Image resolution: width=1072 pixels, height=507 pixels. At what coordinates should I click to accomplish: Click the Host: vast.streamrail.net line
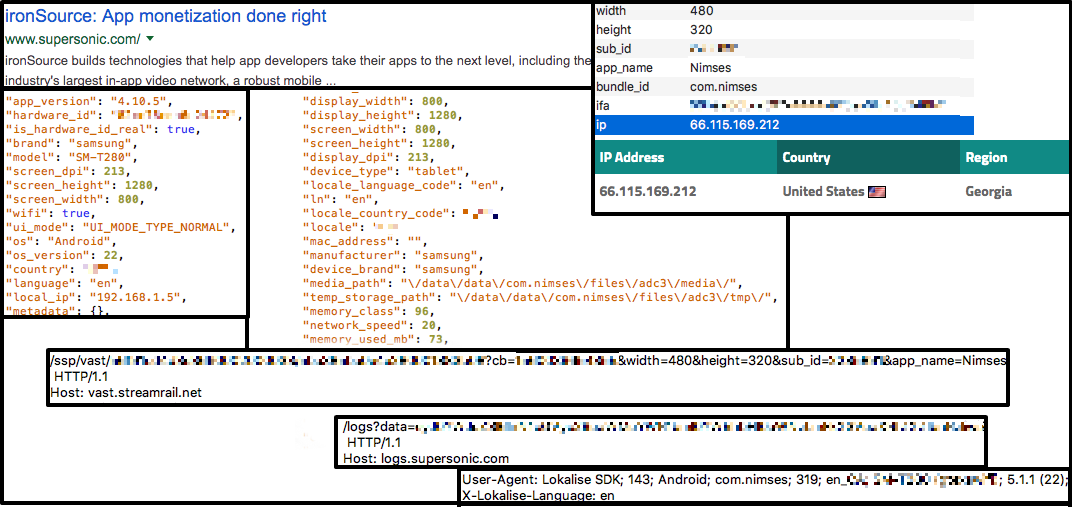pos(126,392)
